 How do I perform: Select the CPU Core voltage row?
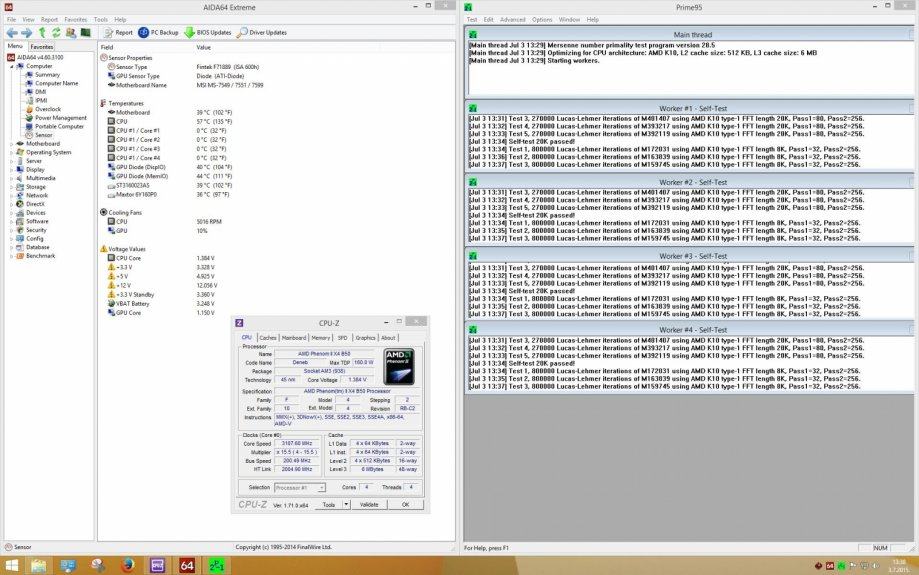pos(275,258)
